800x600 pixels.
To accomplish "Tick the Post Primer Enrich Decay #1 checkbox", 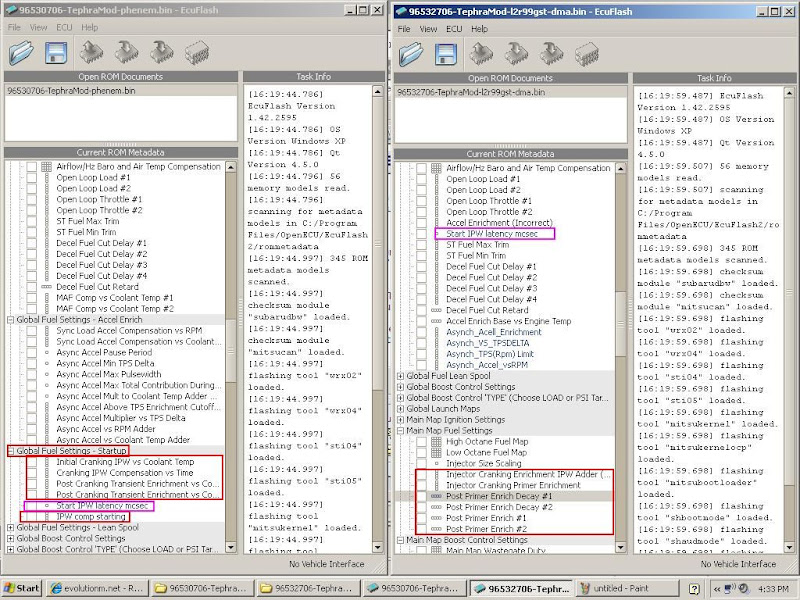I will (x=421, y=496).
